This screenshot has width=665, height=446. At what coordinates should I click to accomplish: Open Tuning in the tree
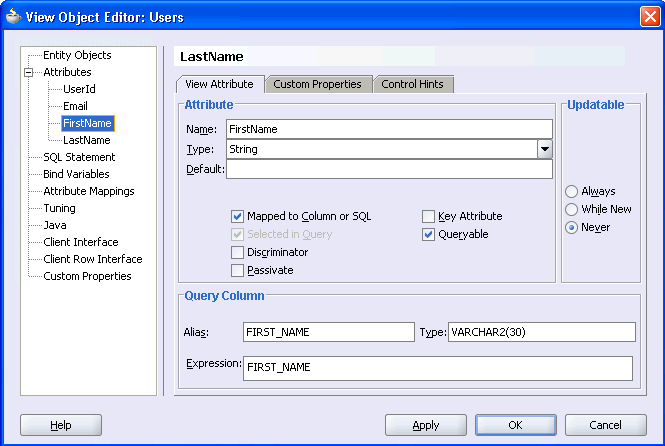point(59,208)
